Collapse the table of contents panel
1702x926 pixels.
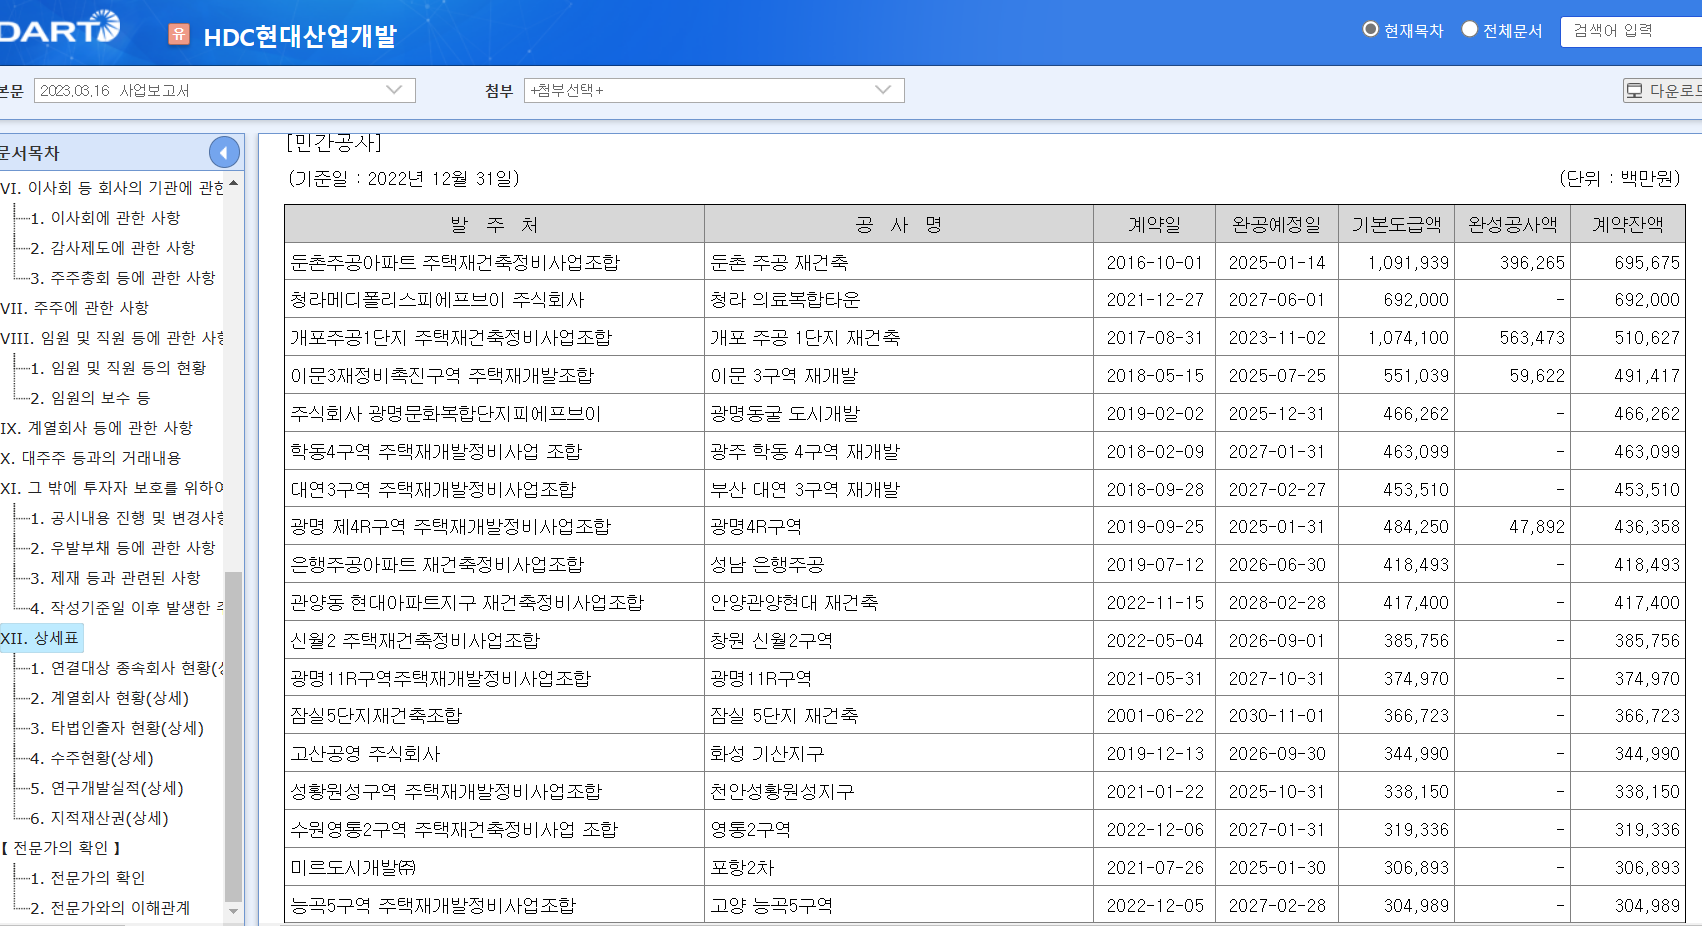coord(224,152)
